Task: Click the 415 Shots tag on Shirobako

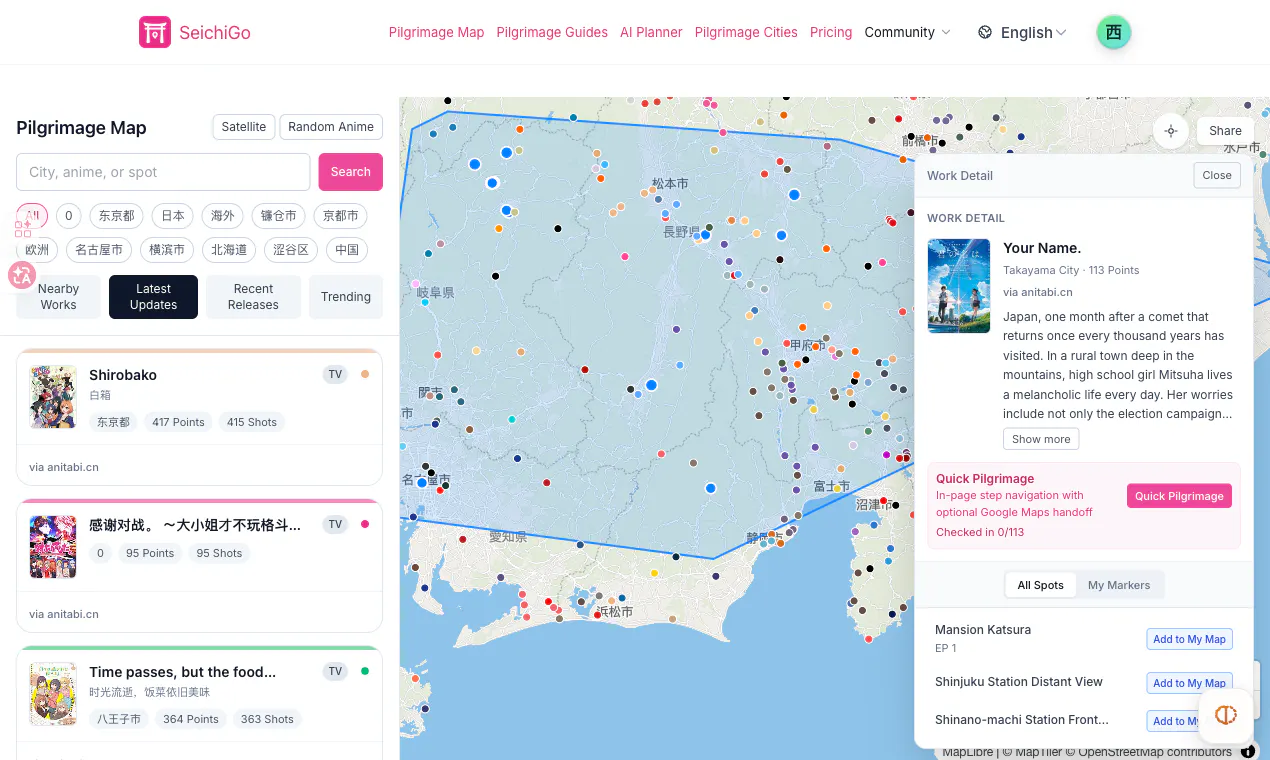Action: click(252, 422)
